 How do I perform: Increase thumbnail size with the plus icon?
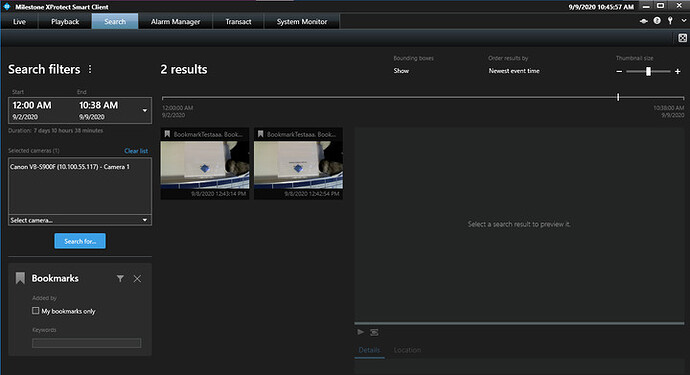click(x=678, y=71)
